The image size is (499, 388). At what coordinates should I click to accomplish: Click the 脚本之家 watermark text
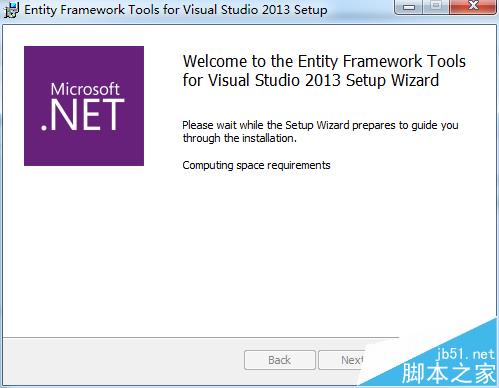(449, 373)
